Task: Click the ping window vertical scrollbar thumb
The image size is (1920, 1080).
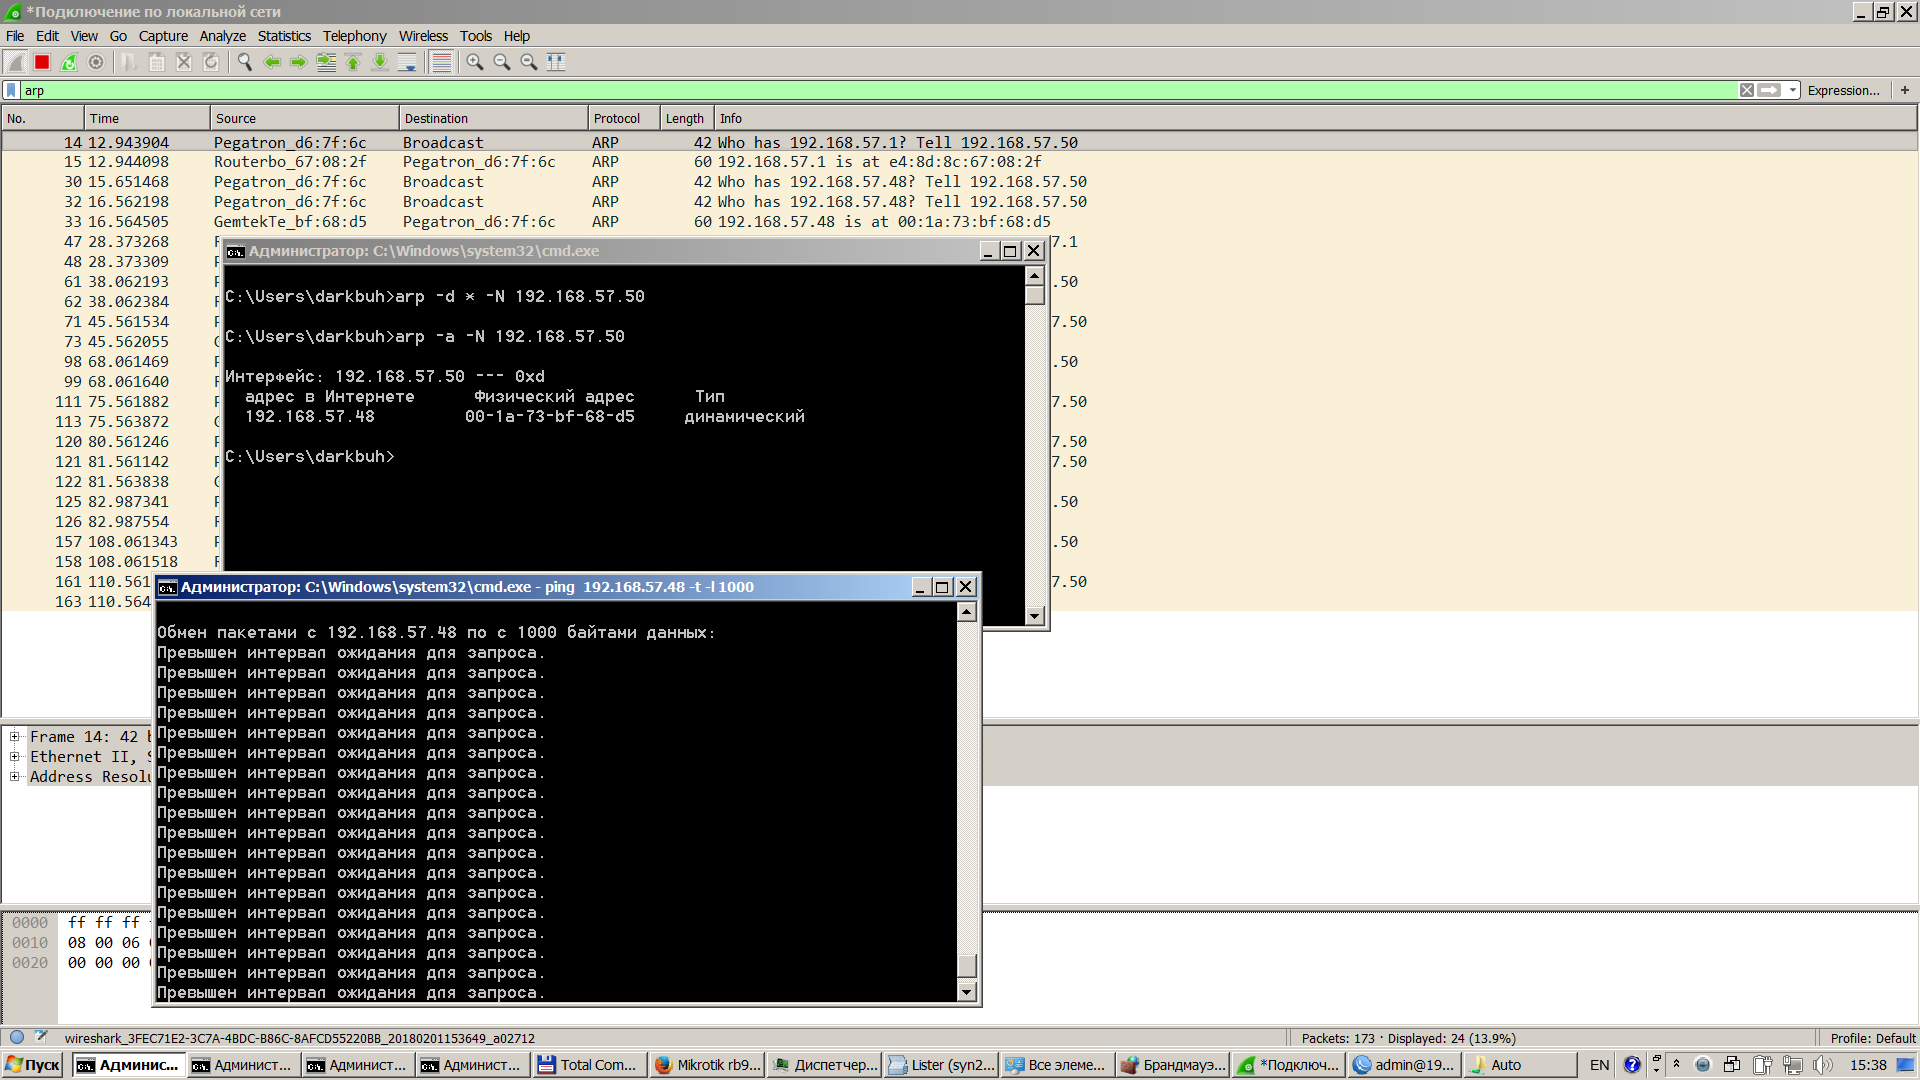Action: [x=966, y=965]
